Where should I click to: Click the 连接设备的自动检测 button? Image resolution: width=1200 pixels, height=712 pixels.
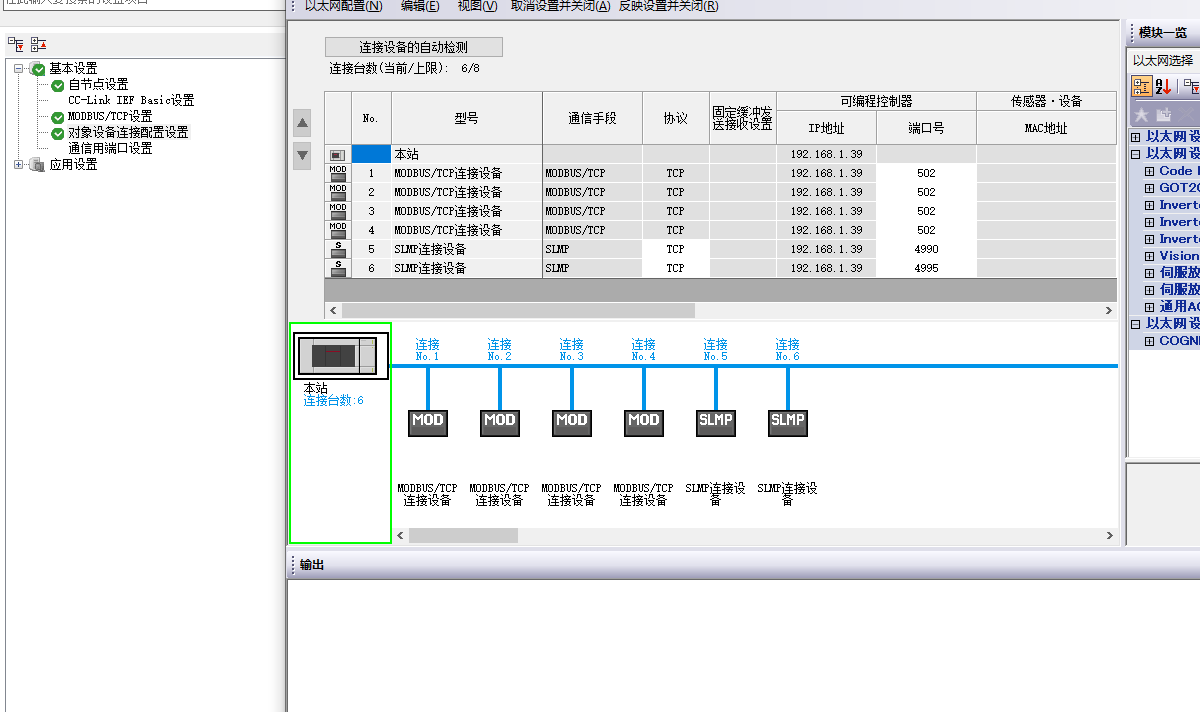[x=413, y=47]
